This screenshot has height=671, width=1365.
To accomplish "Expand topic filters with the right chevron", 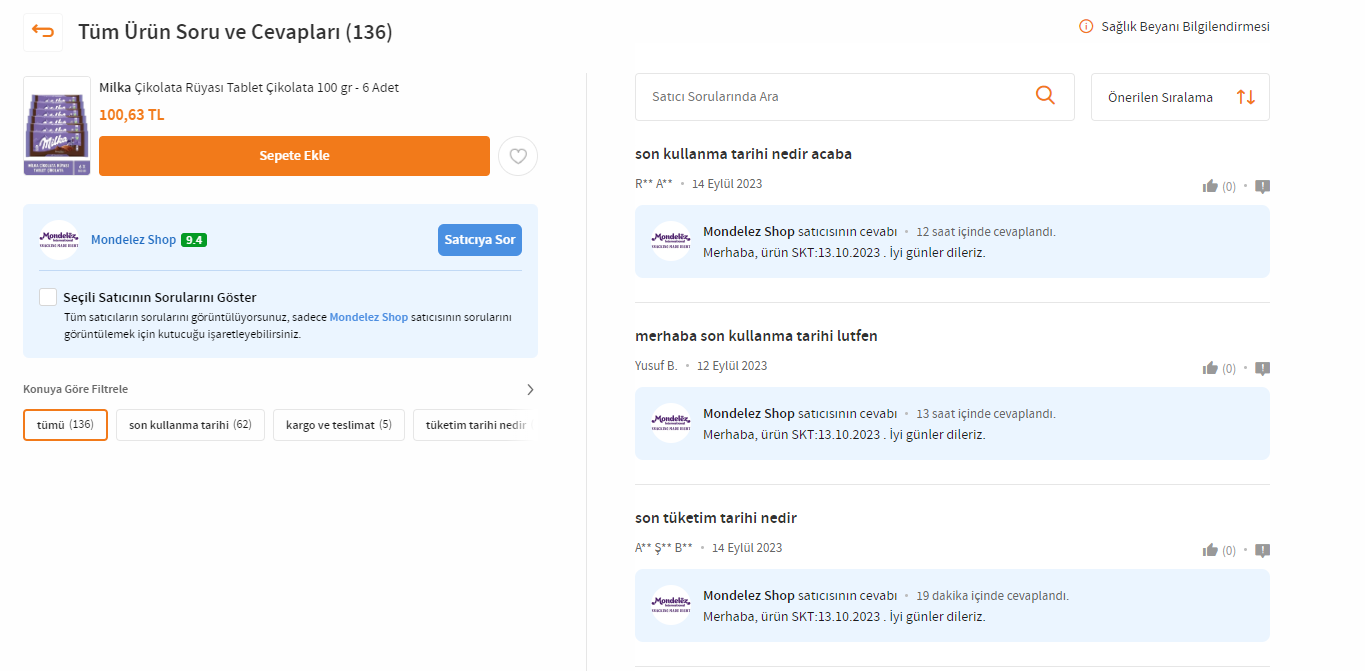I will (x=530, y=389).
